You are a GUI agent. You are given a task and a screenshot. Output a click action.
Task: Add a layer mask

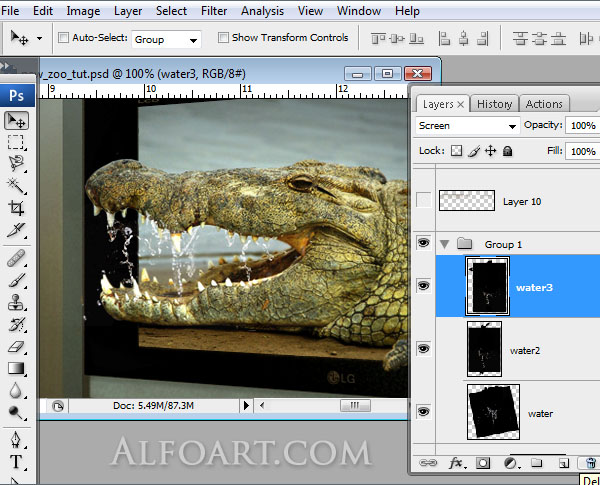(x=483, y=463)
